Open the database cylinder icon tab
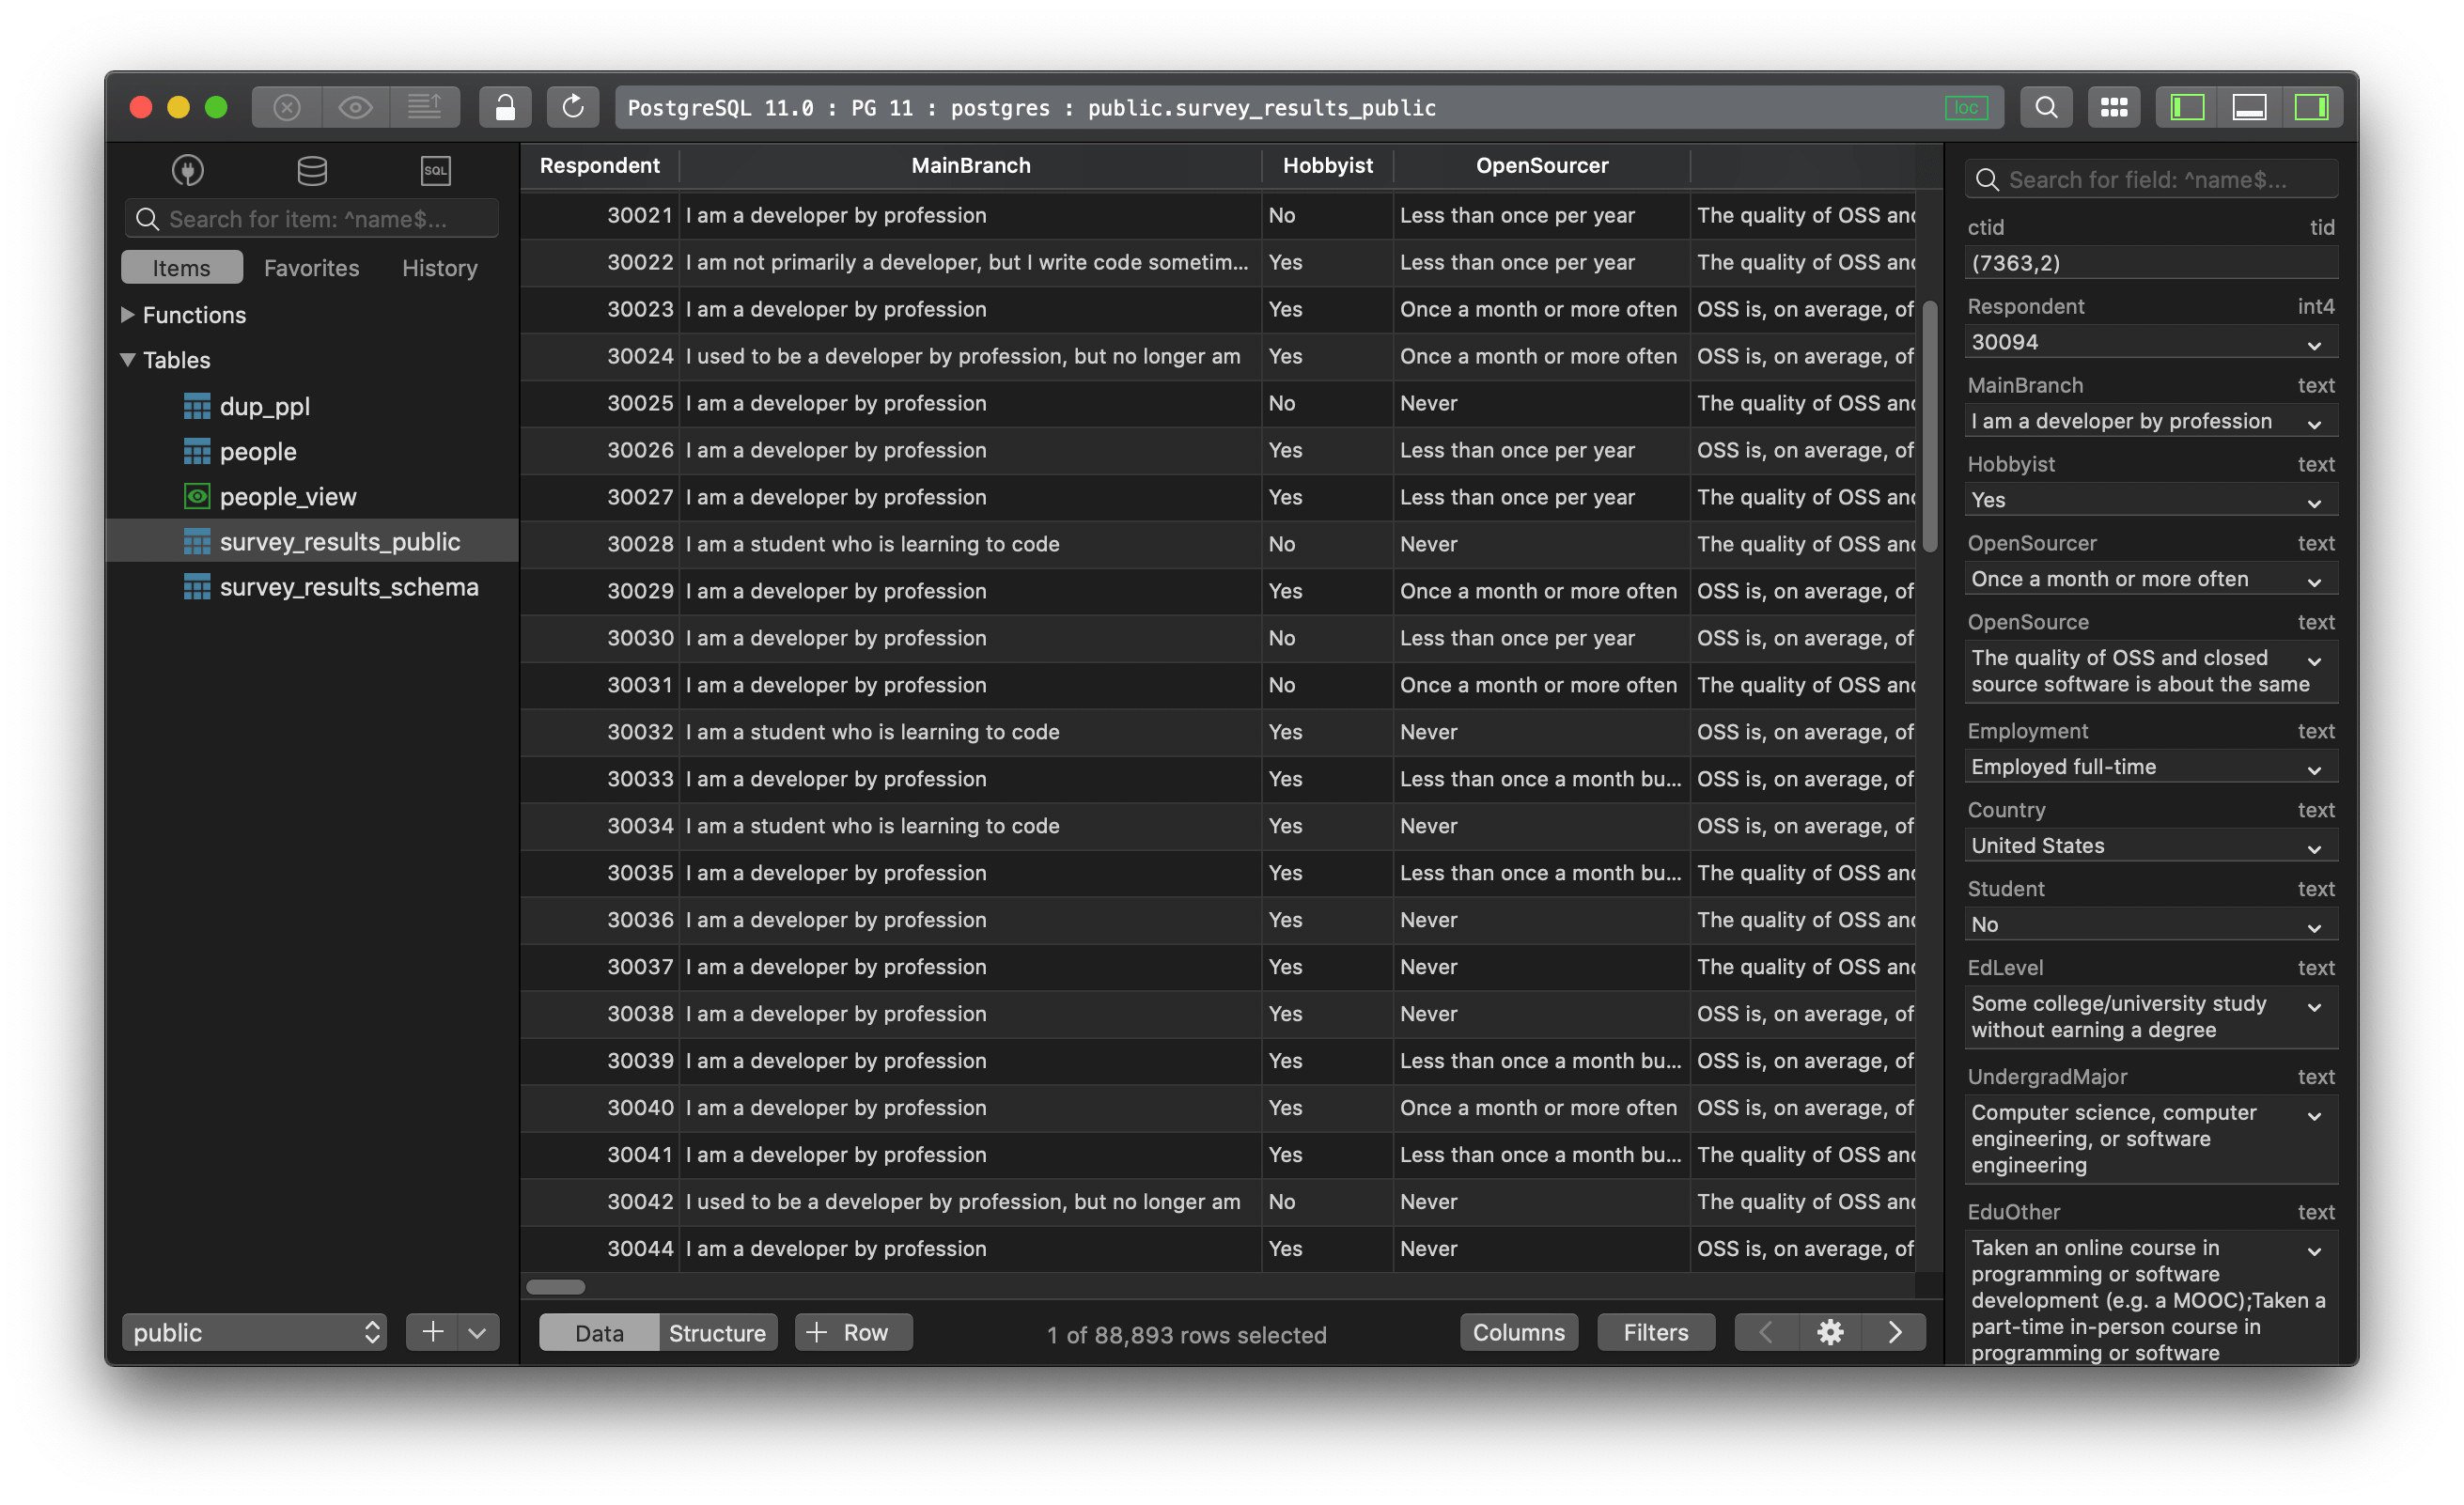This screenshot has height=1505, width=2464. (x=312, y=170)
